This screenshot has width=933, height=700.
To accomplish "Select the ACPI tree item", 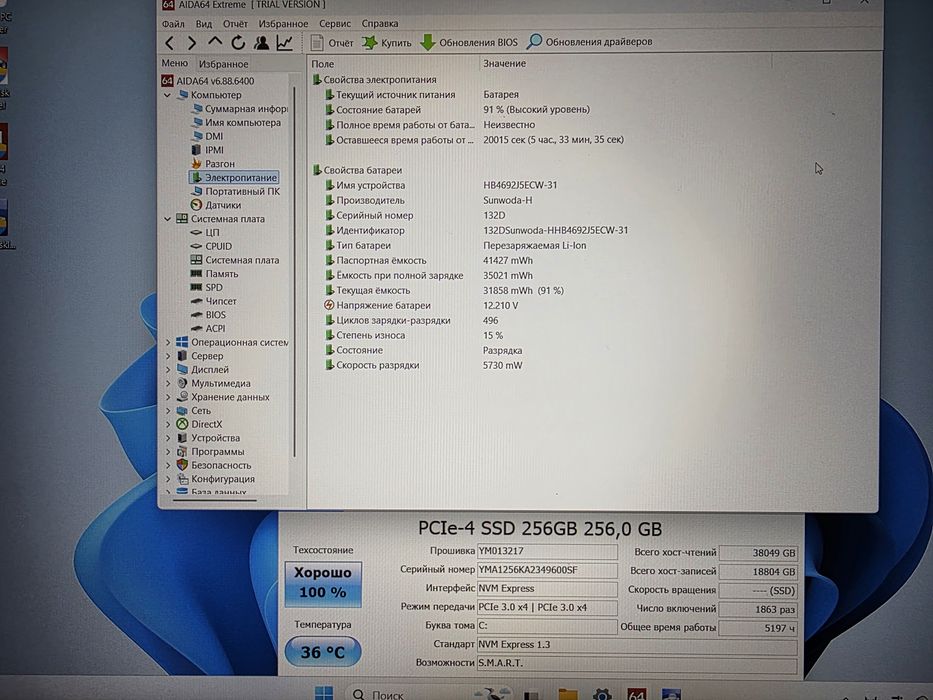I will coord(208,329).
